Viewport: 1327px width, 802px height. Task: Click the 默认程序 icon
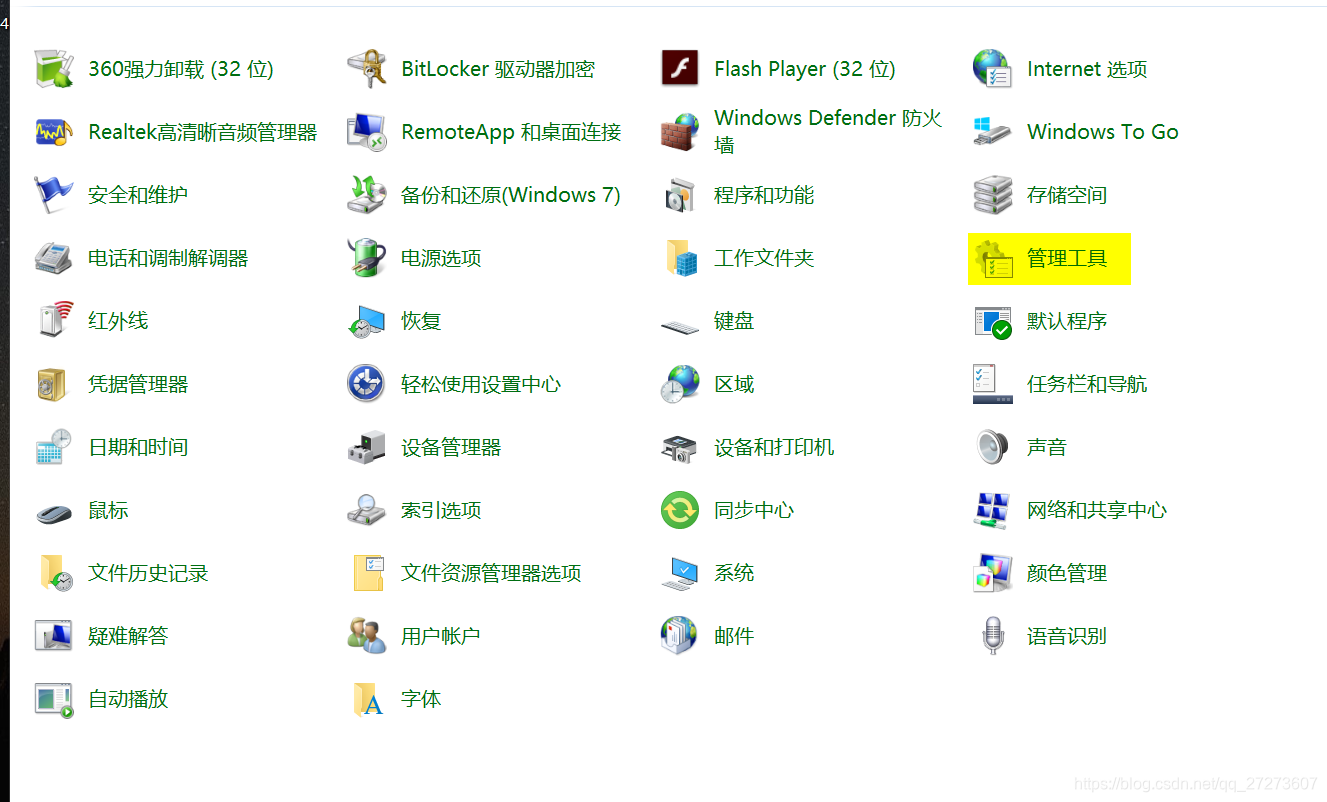(x=993, y=321)
